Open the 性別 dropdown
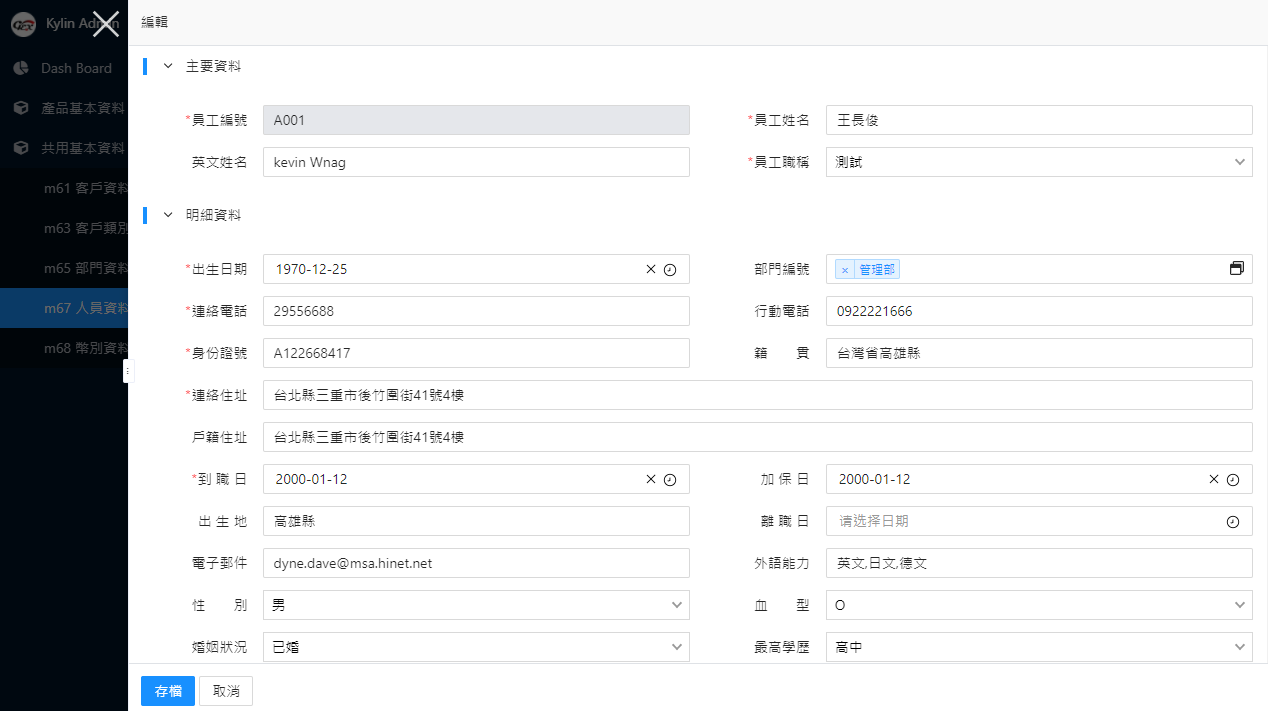Viewport: 1268px width, 711px height. pyautogui.click(x=476, y=605)
